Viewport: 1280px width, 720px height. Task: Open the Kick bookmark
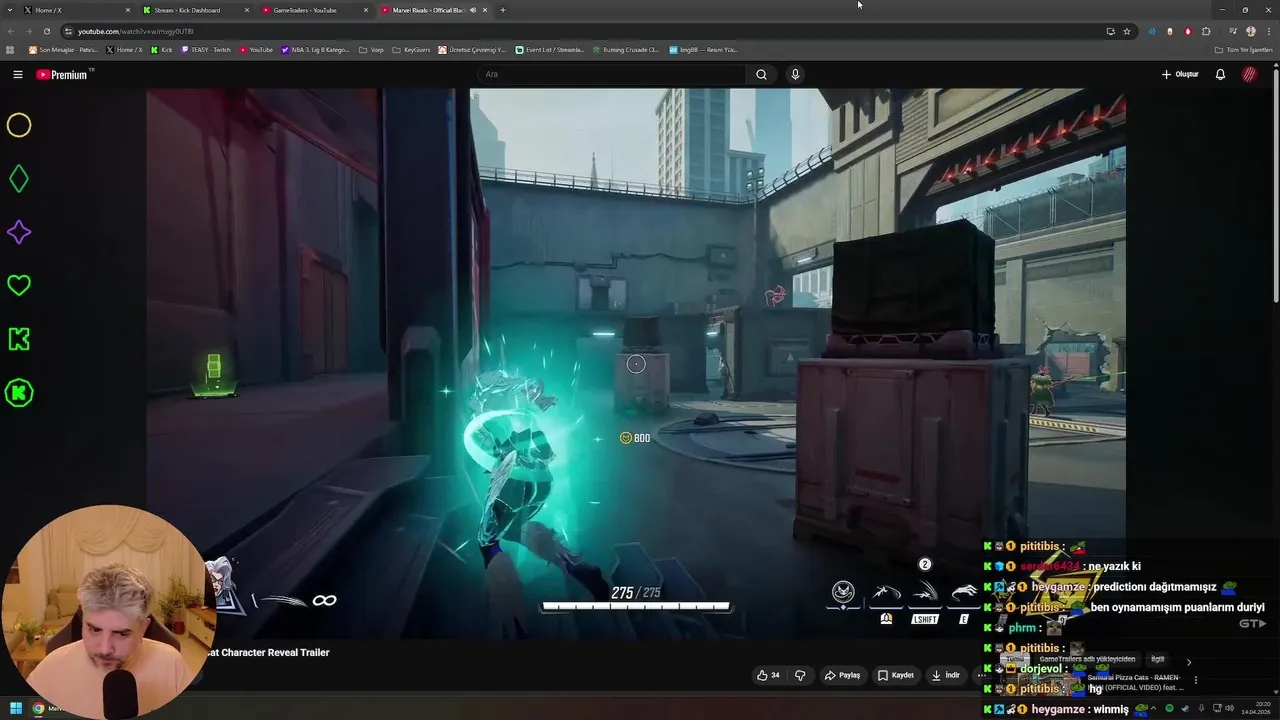click(162, 49)
